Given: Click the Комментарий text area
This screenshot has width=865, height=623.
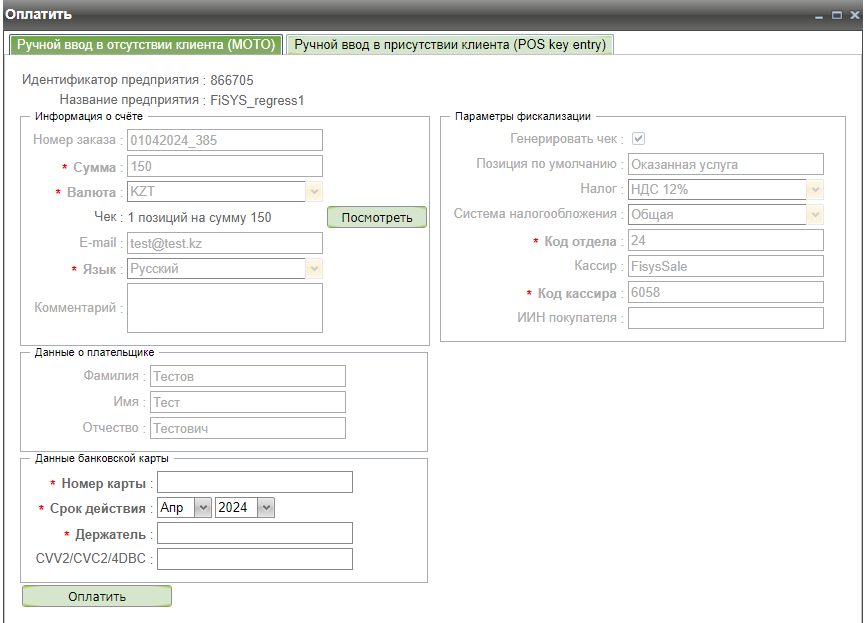Looking at the screenshot, I should (224, 307).
